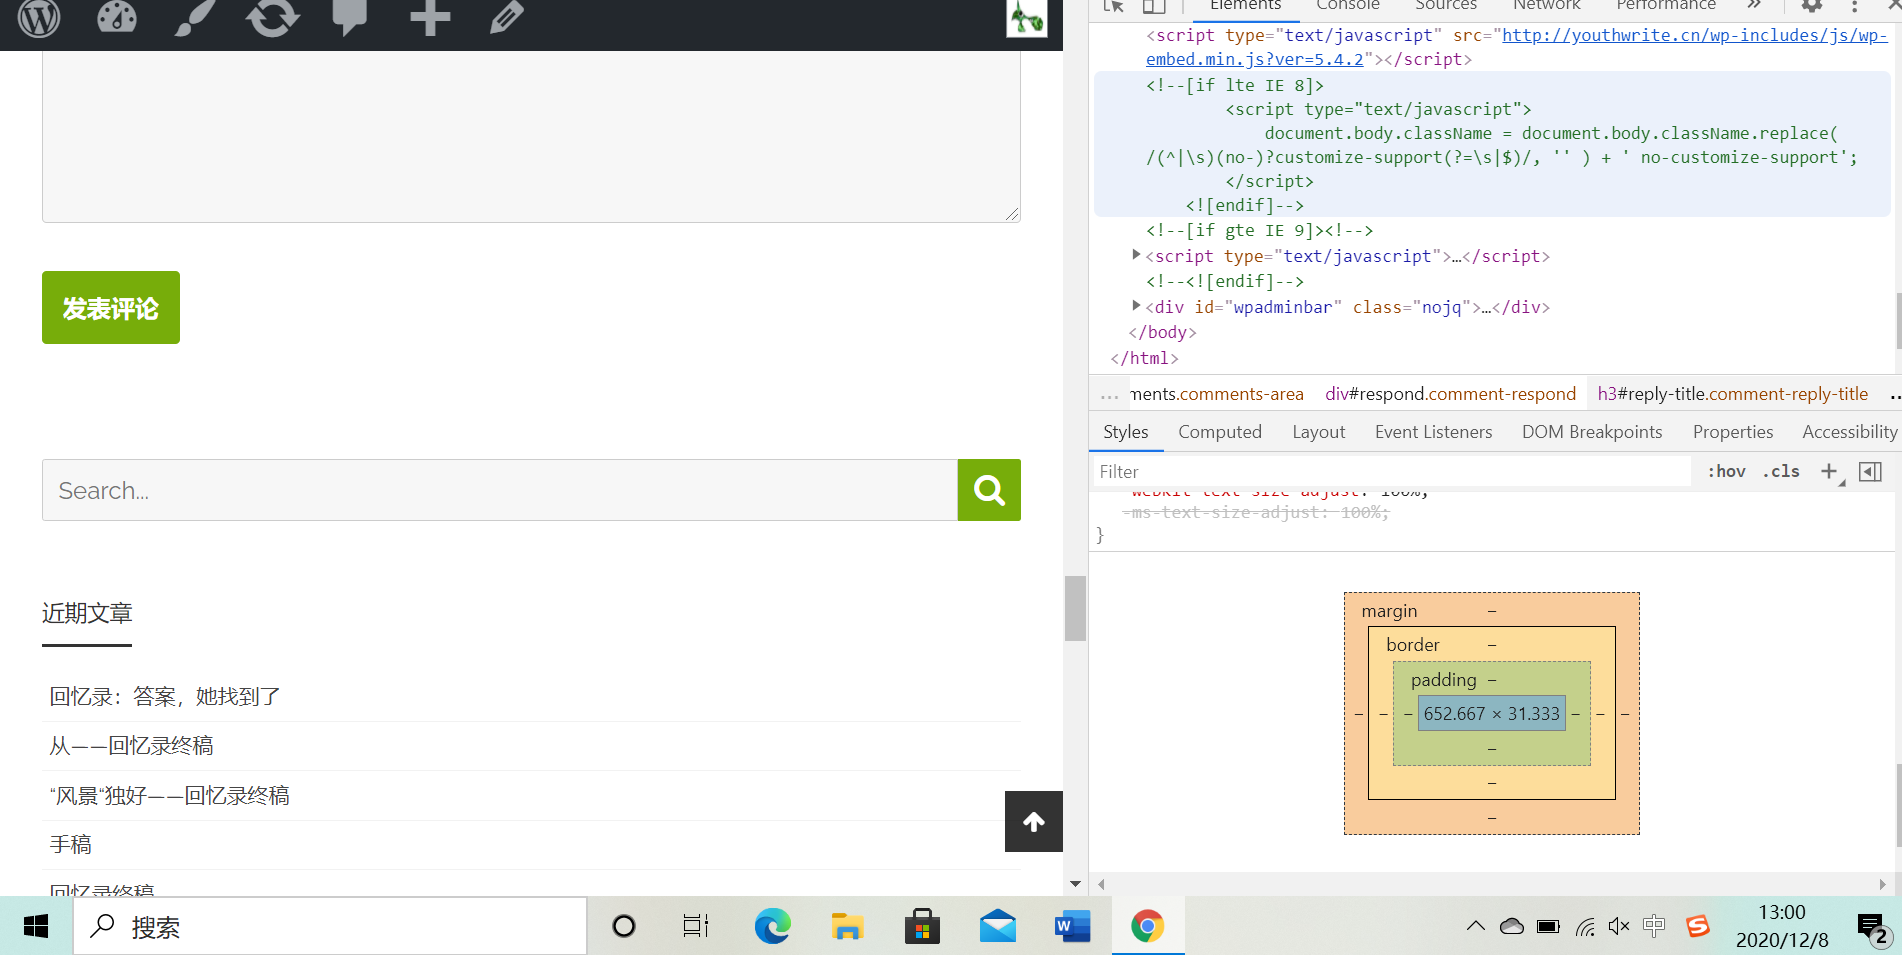Expand the div#wpadminbar node
The height and width of the screenshot is (955, 1902).
1136,306
